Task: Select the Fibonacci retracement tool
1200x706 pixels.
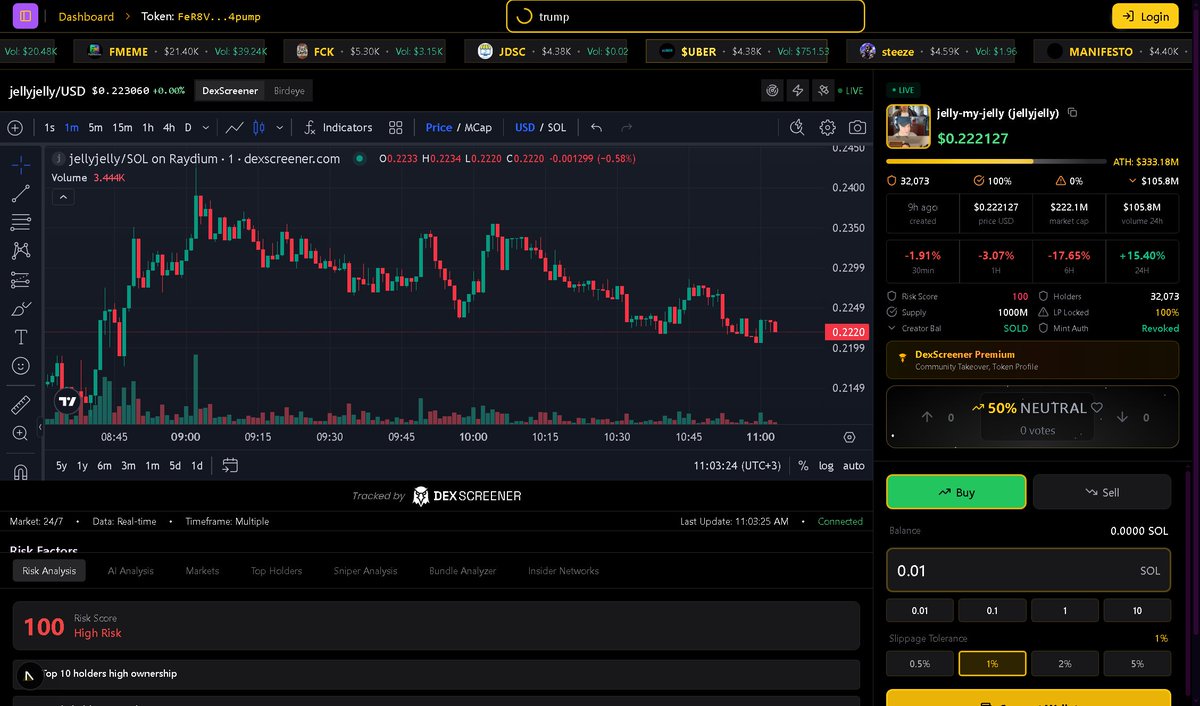Action: (x=21, y=222)
